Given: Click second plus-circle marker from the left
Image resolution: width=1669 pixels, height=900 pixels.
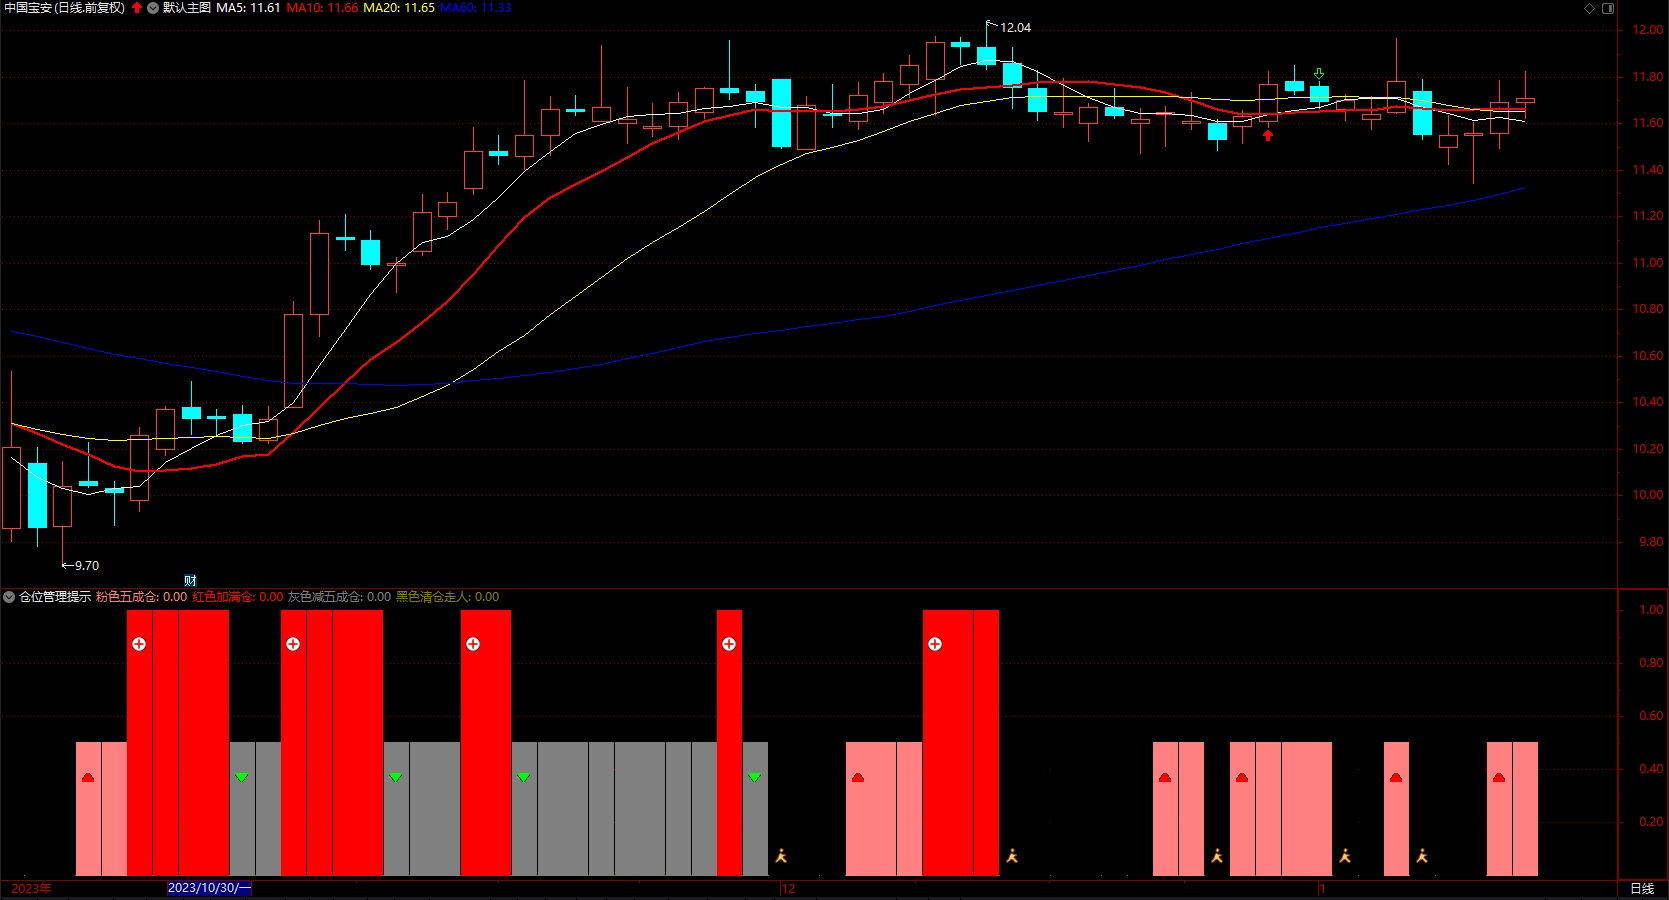Looking at the screenshot, I should [x=293, y=644].
